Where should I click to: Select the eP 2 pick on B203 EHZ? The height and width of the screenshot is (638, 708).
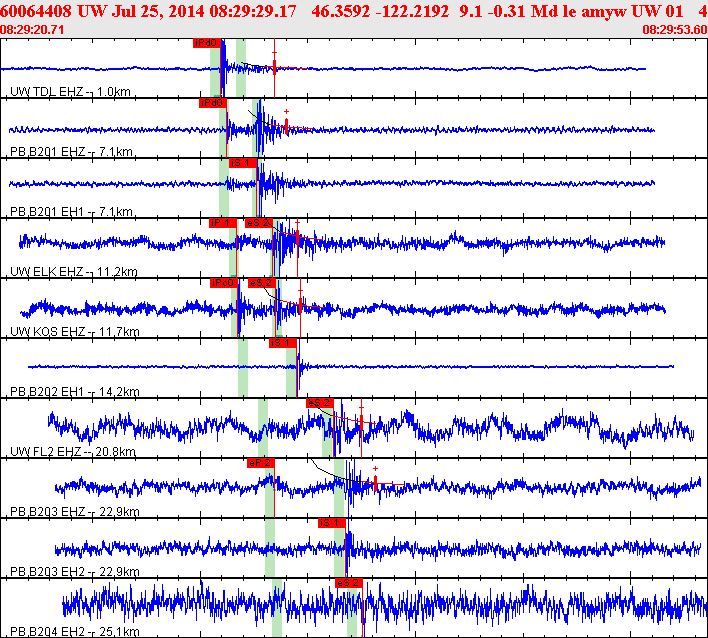click(261, 463)
